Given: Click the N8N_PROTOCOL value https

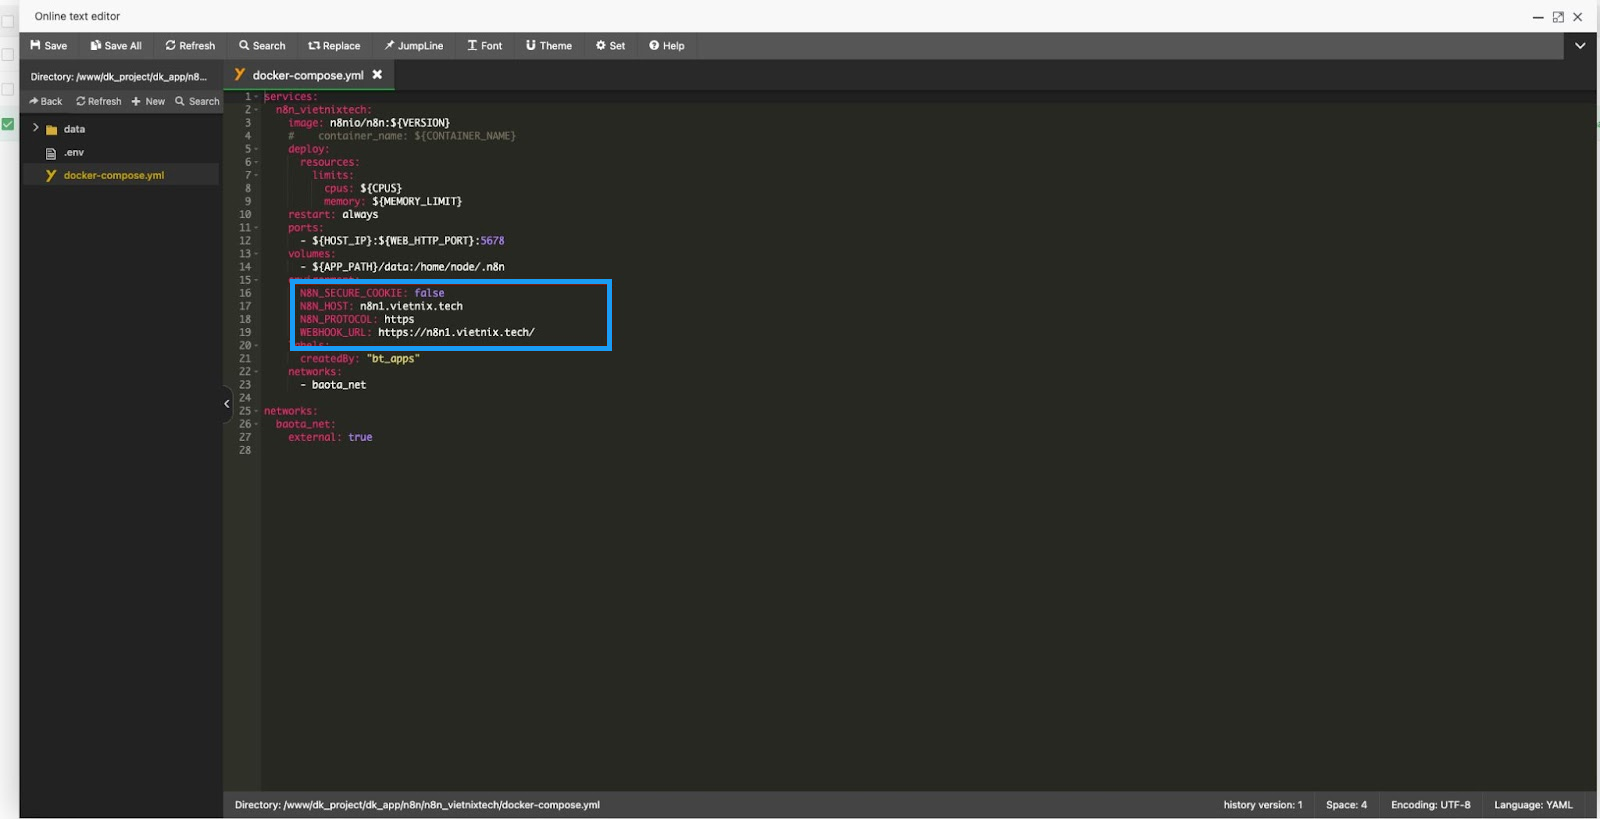Looking at the screenshot, I should point(399,319).
